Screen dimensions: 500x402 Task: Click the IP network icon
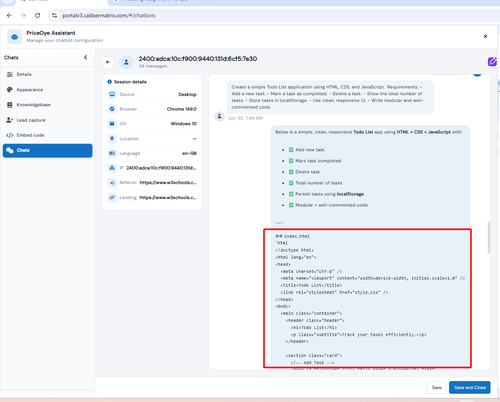pyautogui.click(x=112, y=168)
